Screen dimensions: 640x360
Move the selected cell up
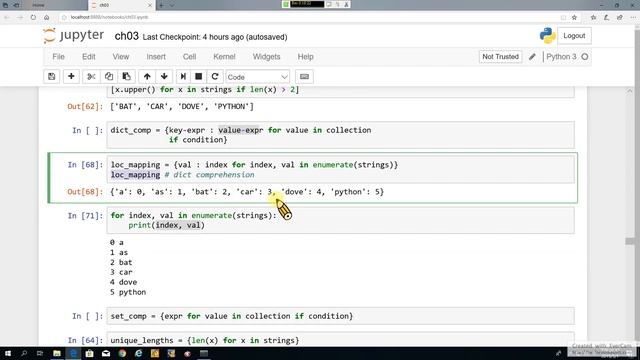click(x=147, y=77)
